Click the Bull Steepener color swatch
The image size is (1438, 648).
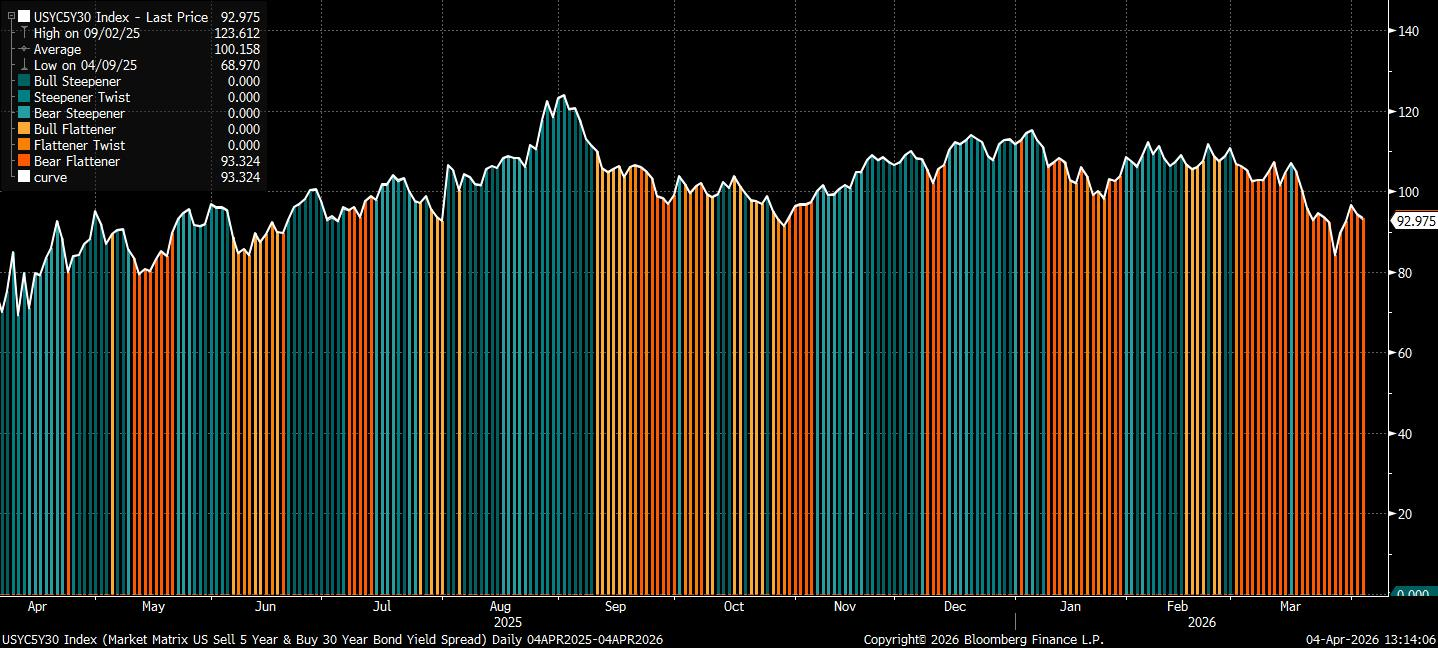24,81
